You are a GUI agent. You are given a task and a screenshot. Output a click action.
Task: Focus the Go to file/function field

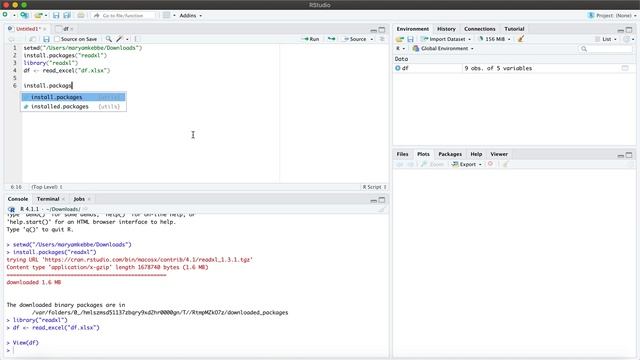pos(124,16)
